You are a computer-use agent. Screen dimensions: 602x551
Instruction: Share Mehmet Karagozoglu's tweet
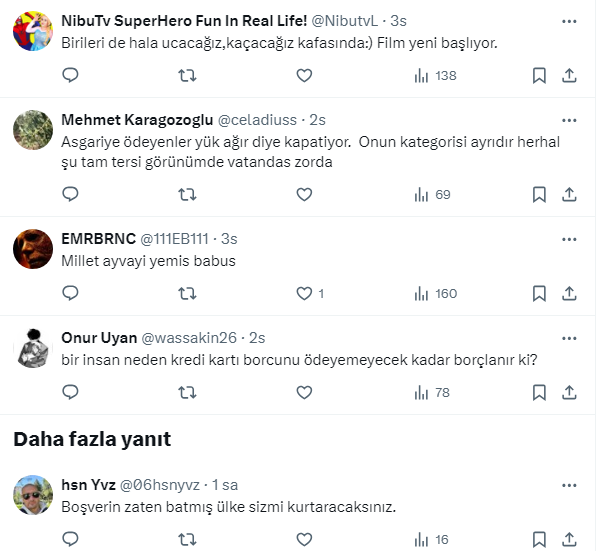pyautogui.click(x=569, y=194)
